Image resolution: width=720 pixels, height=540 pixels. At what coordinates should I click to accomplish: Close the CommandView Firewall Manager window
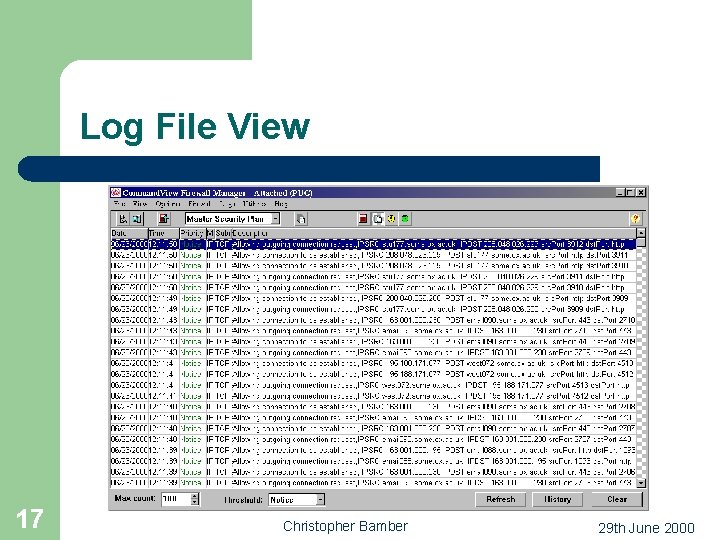[x=641, y=193]
